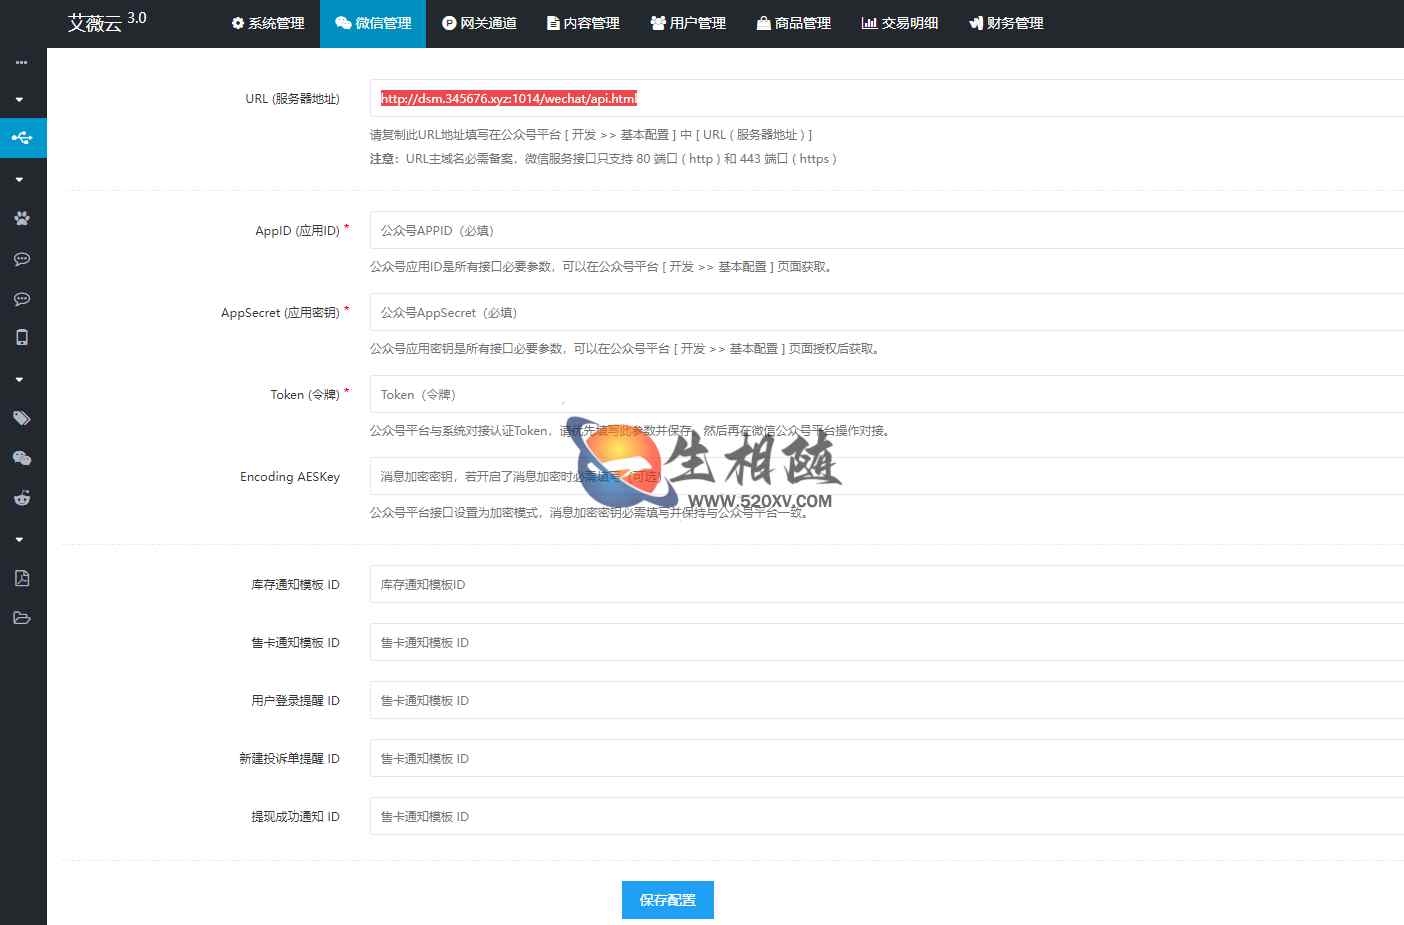Viewport: 1404px width, 925px height.
Task: Switch to the 系统管理 menu
Action: click(x=266, y=23)
